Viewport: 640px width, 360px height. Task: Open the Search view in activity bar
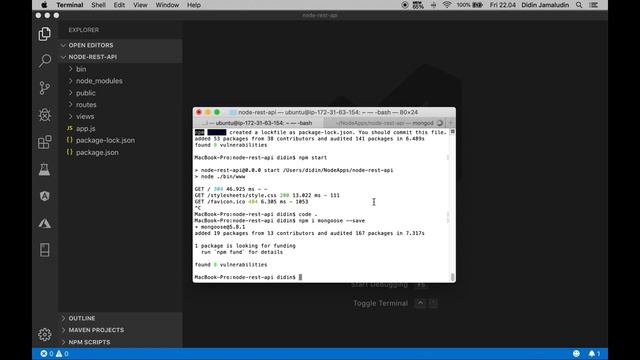tap(44, 60)
